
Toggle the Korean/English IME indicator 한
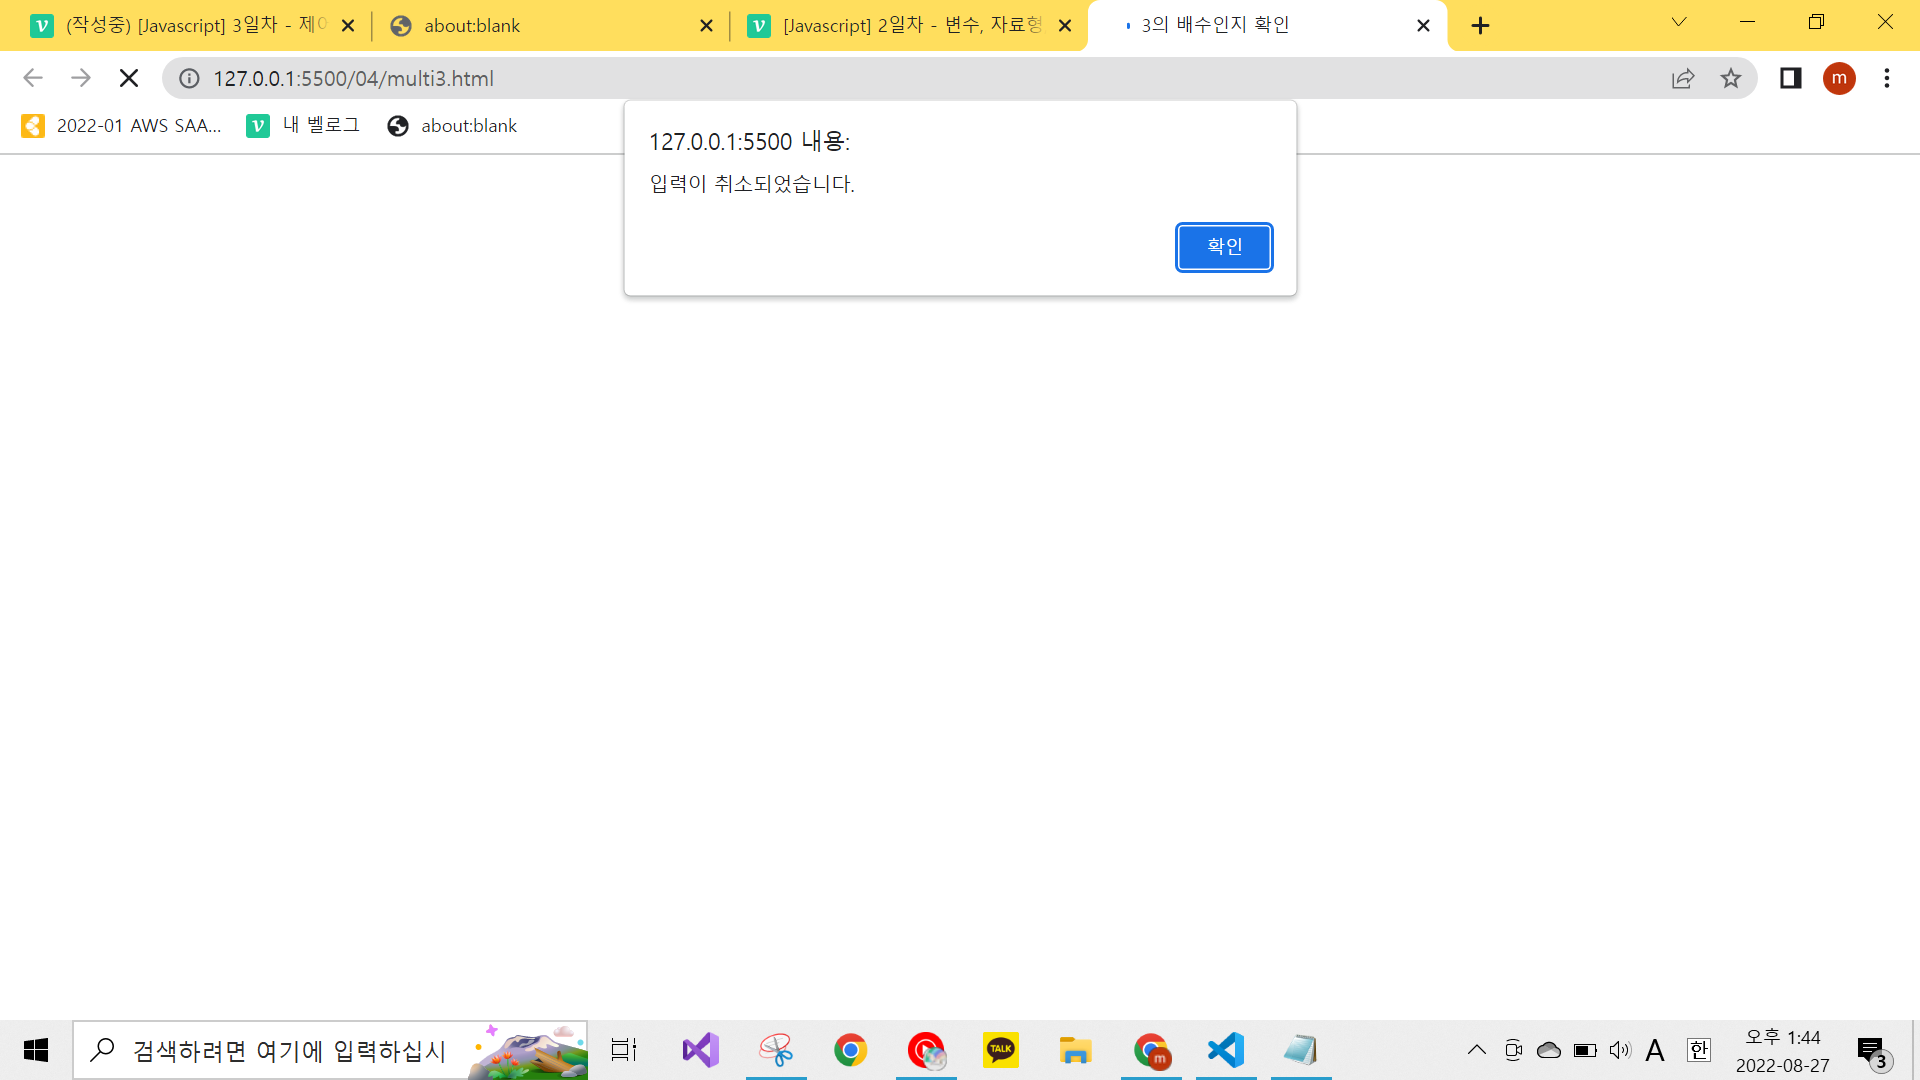click(x=1698, y=1050)
